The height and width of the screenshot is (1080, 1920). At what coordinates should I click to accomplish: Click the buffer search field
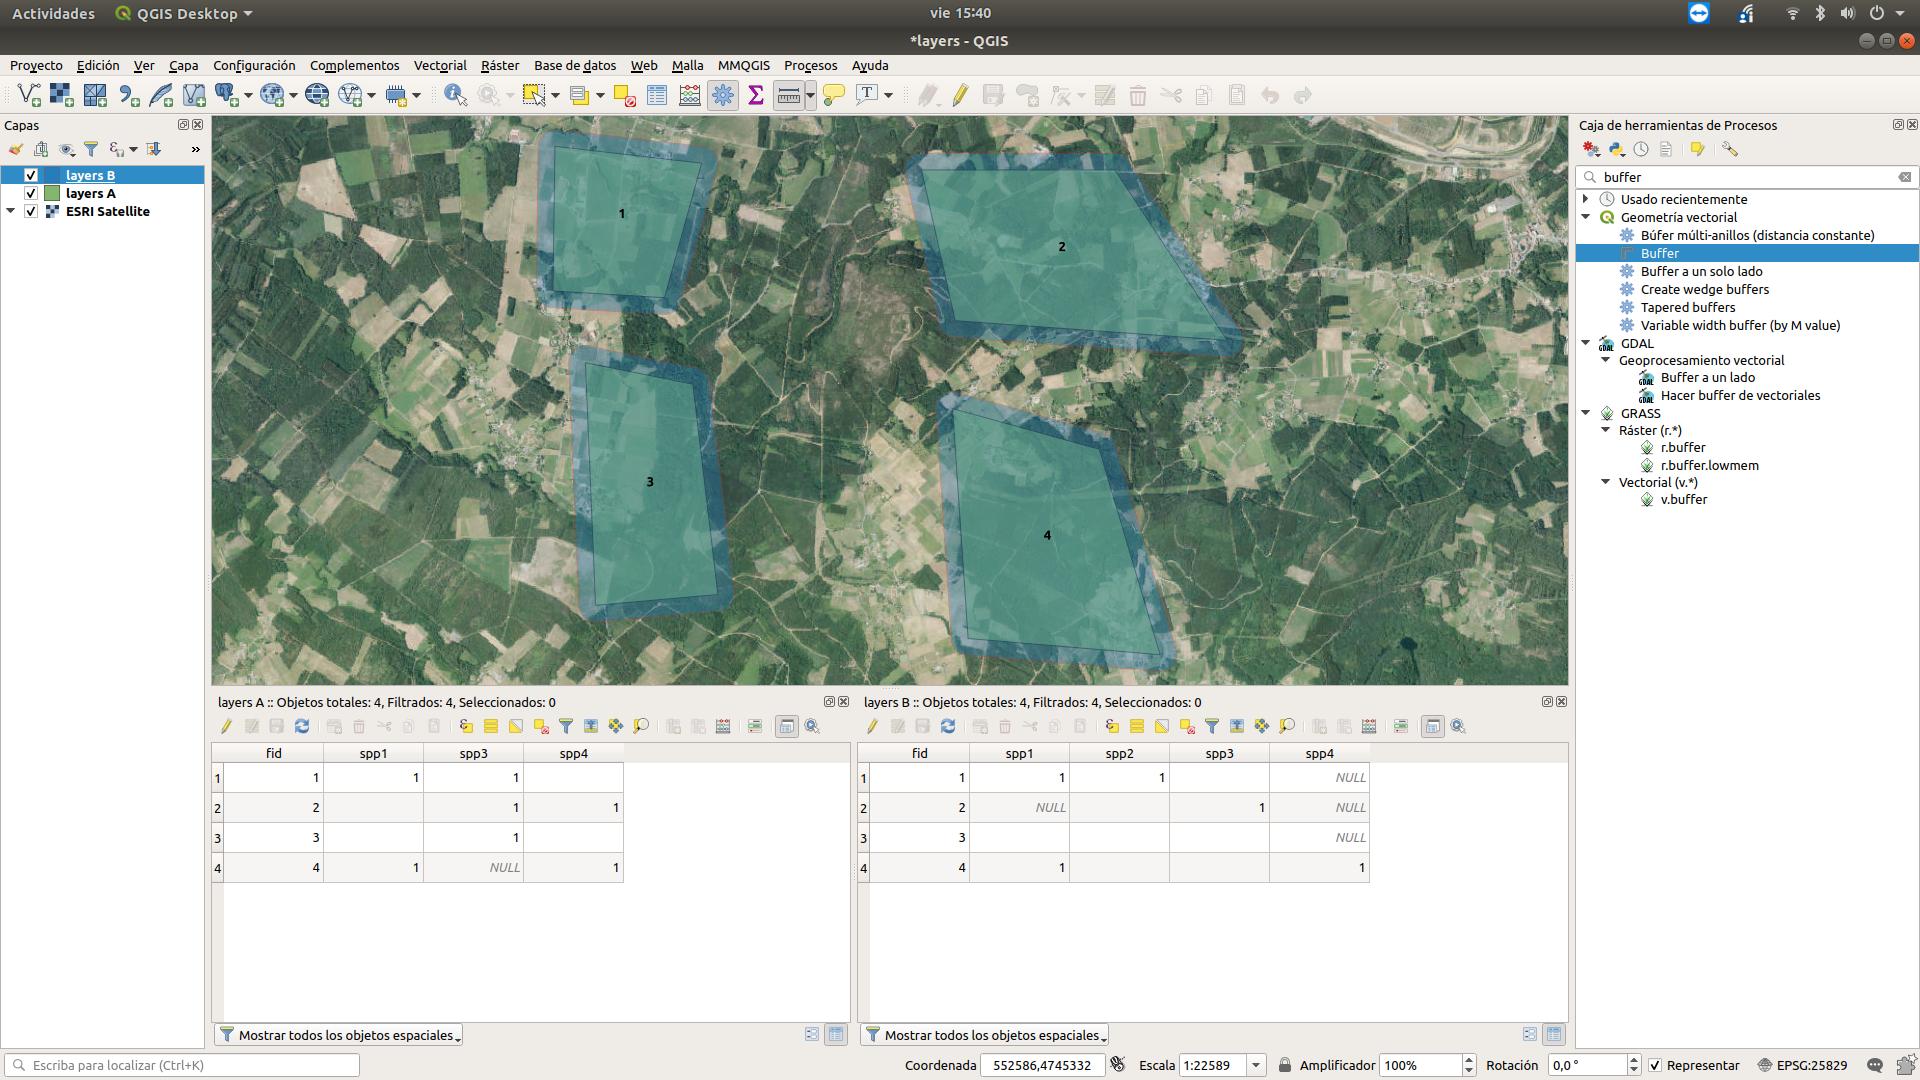pos(1746,177)
